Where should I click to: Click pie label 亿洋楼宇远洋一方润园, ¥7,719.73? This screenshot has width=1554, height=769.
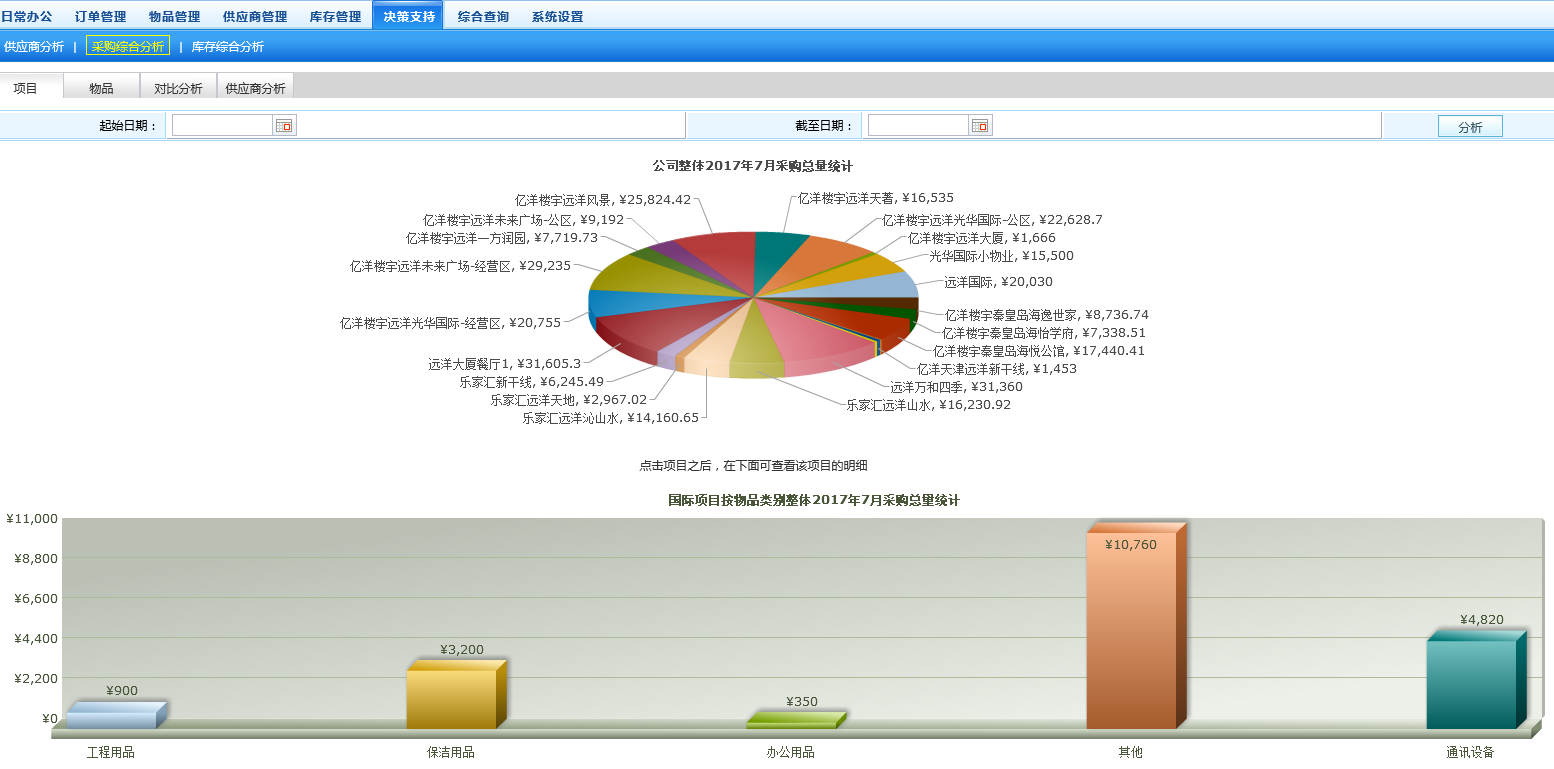[x=502, y=238]
